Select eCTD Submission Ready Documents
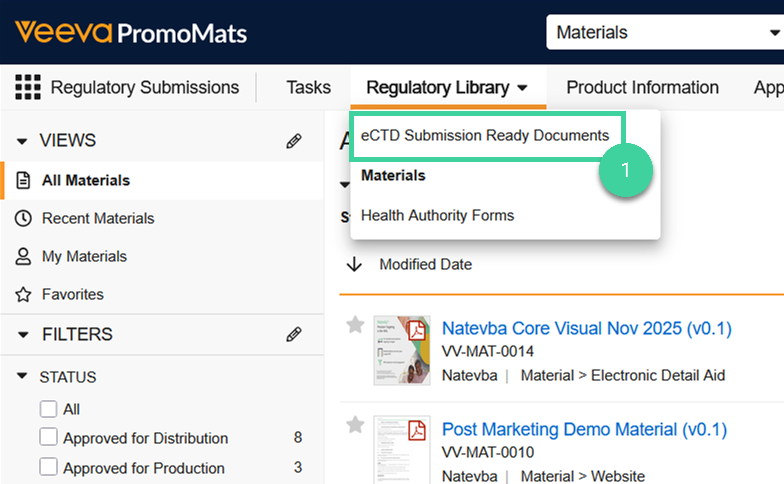784x484 pixels. [x=485, y=135]
